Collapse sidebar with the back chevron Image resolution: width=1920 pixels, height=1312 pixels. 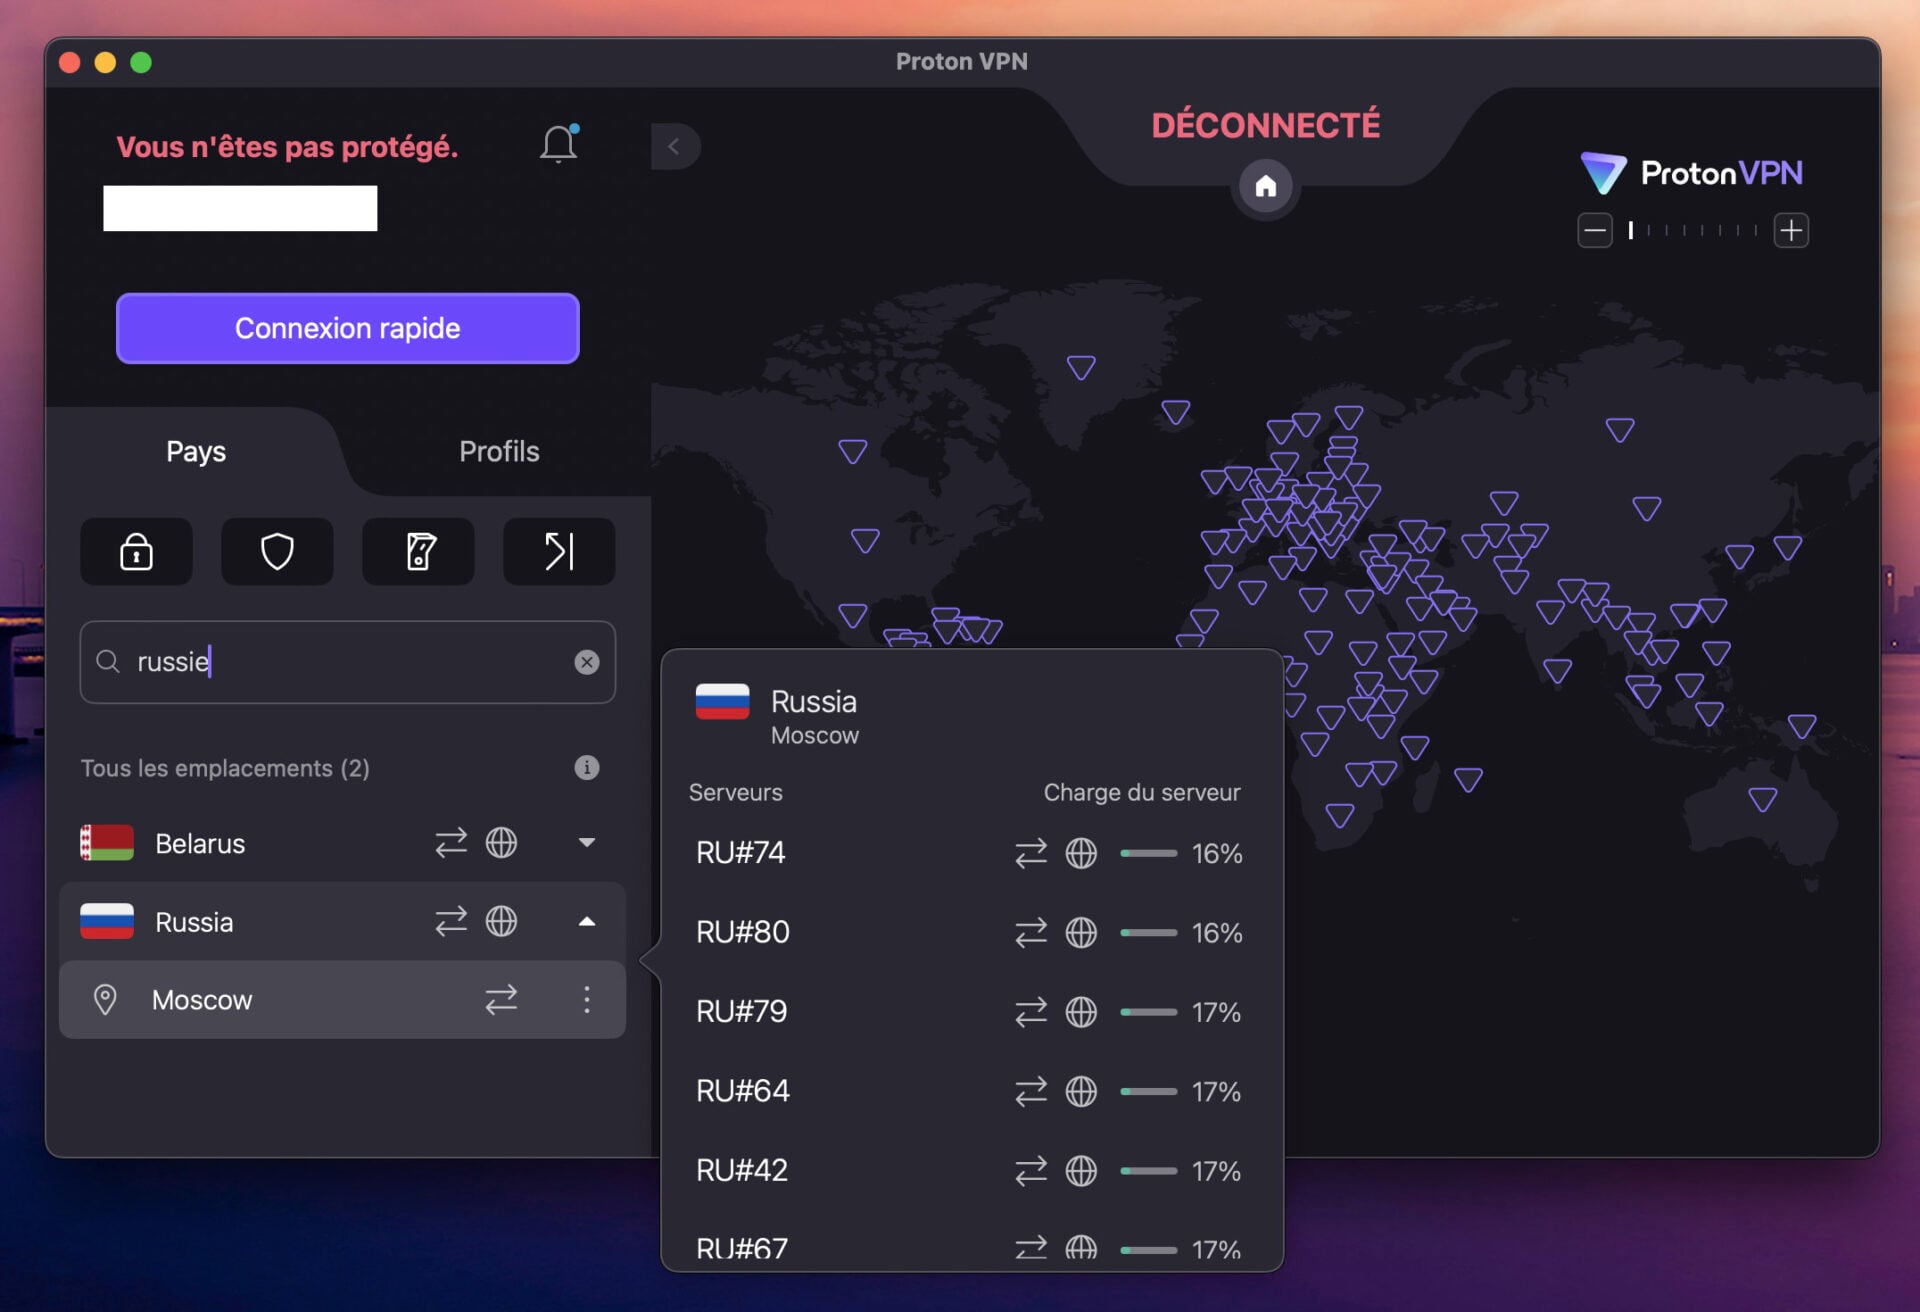[675, 146]
